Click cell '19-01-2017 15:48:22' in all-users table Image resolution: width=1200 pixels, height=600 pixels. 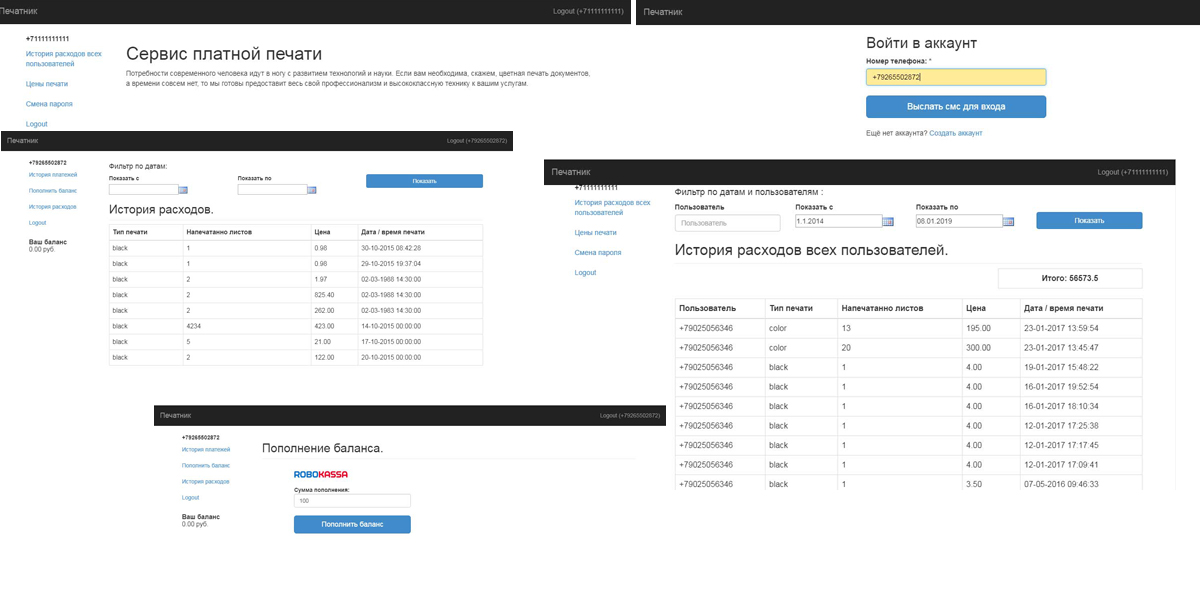click(1081, 367)
